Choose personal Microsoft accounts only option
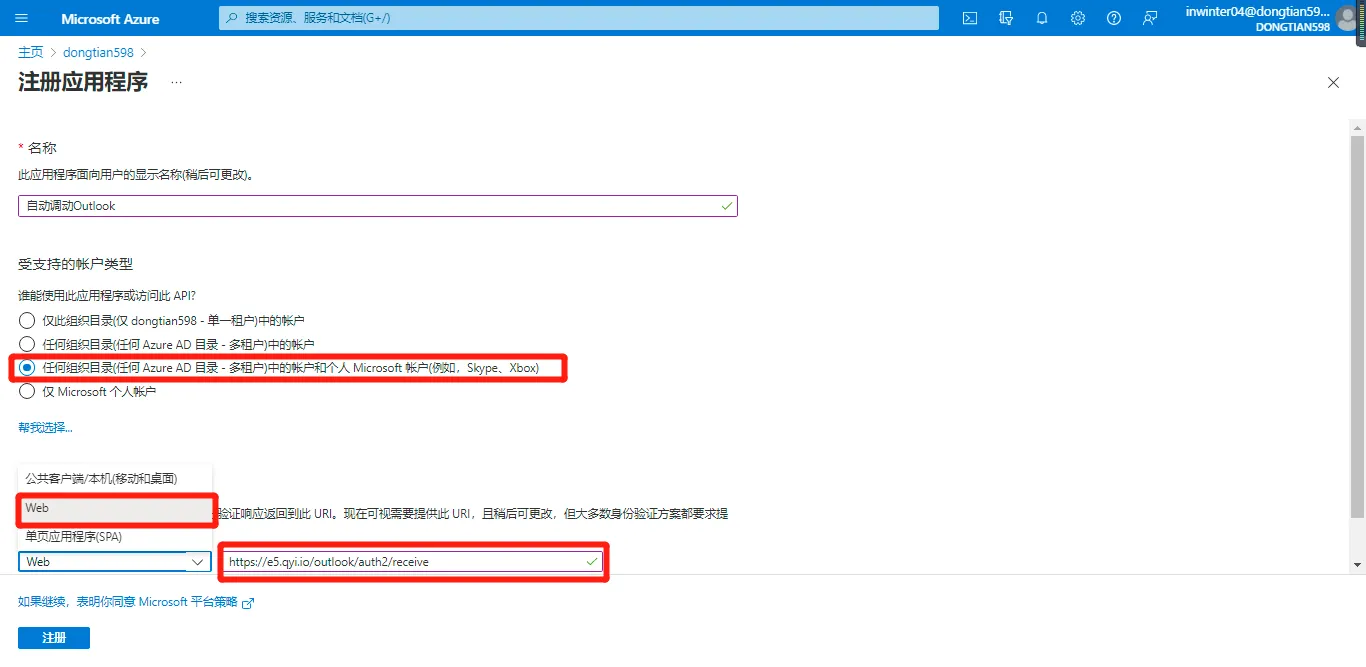This screenshot has width=1366, height=667. pos(27,392)
